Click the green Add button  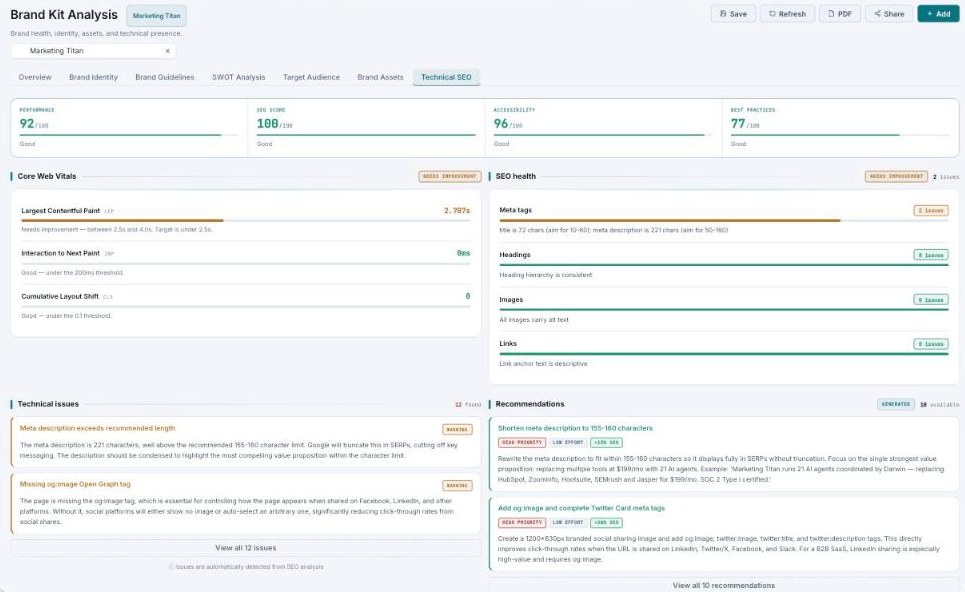pos(938,14)
